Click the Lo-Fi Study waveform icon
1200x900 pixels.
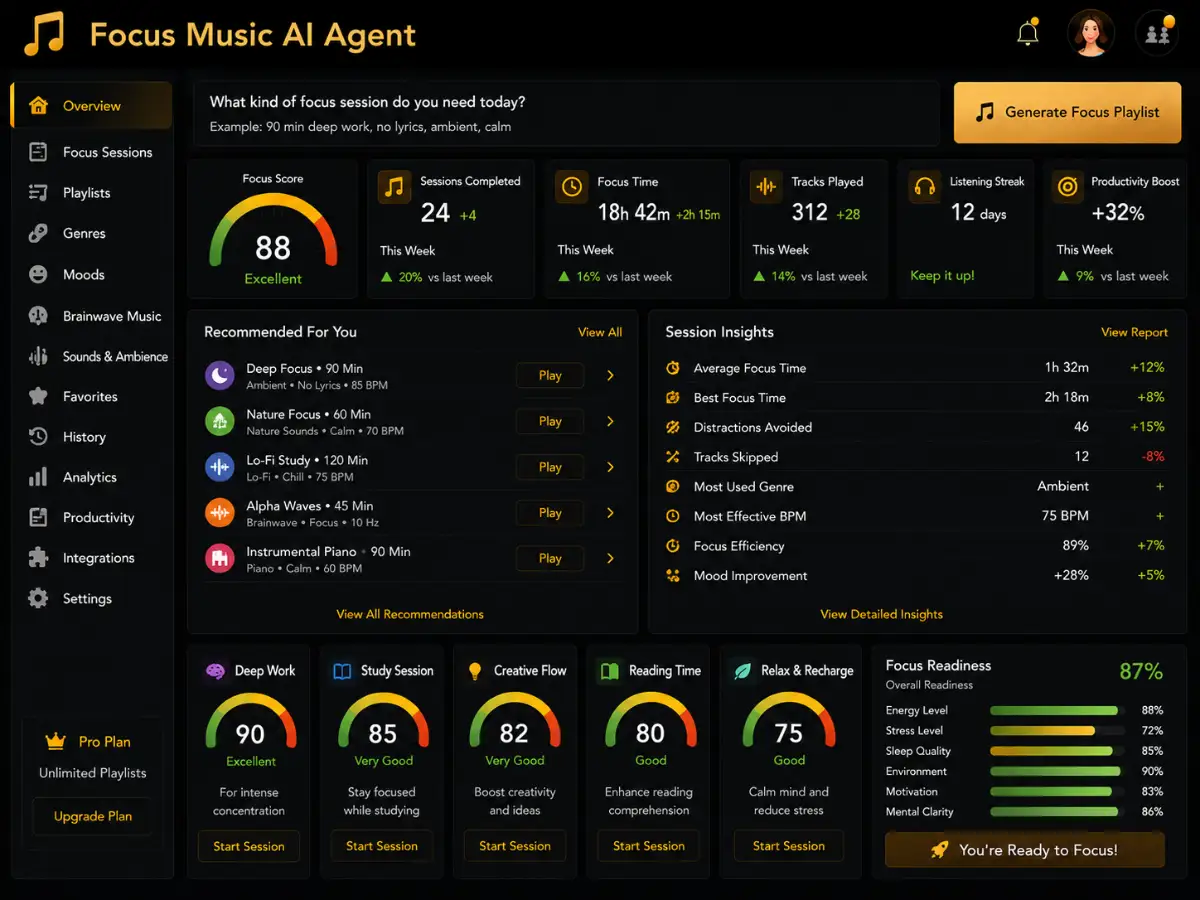tap(220, 467)
